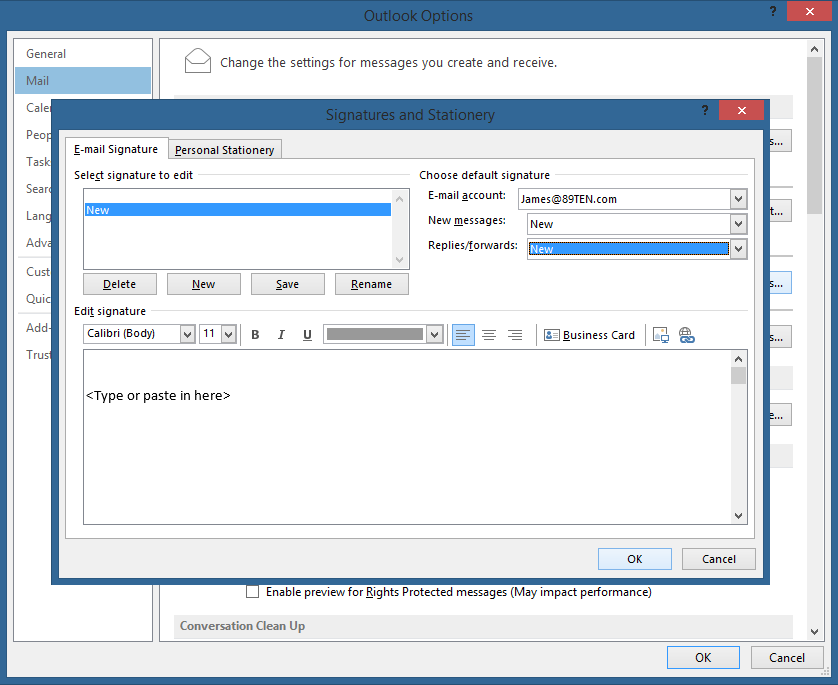Click Cancel in Outlook Options window
The height and width of the screenshot is (685, 838).
[x=787, y=658]
